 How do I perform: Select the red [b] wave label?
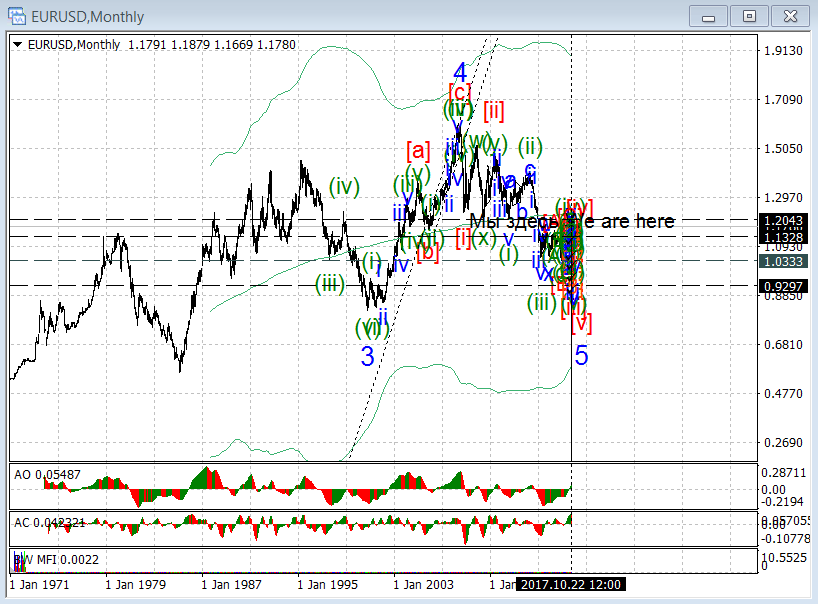[428, 253]
